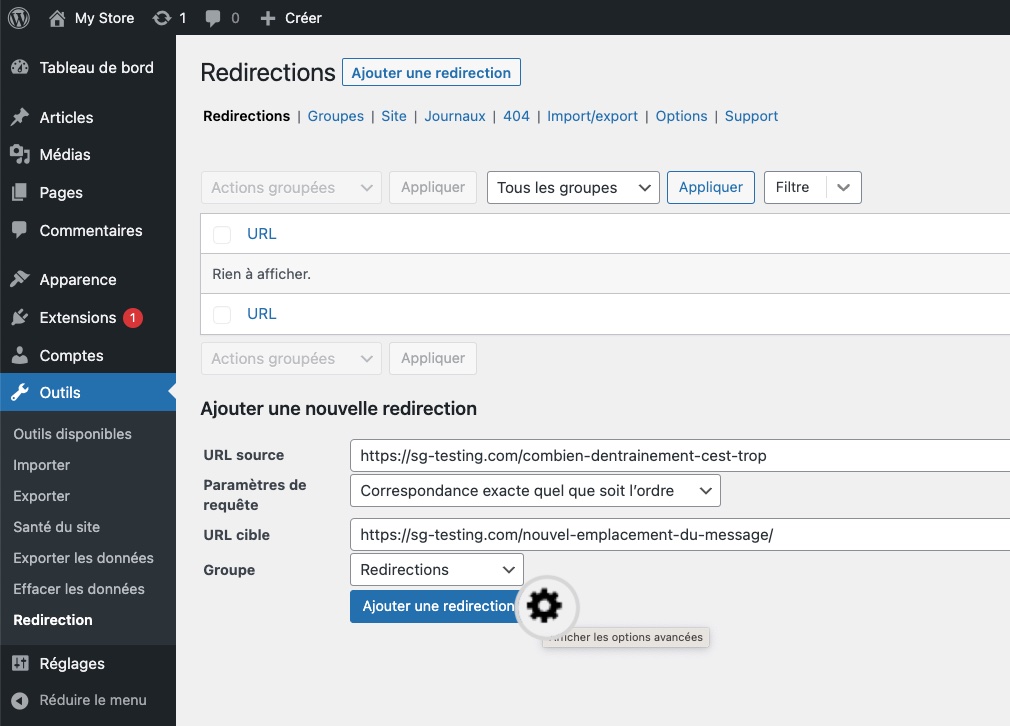Click the Appliquer button next to Tous les groupes
The height and width of the screenshot is (726, 1010).
(710, 187)
